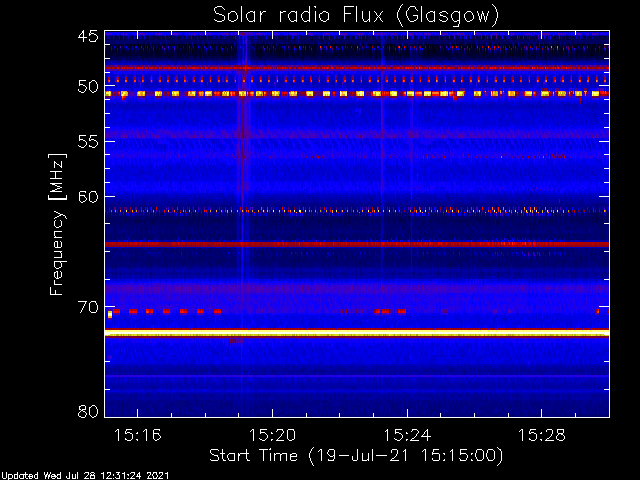640x480 pixels.
Task: Click the dotted orange line near 61 MHz
Action: [x=357, y=211]
